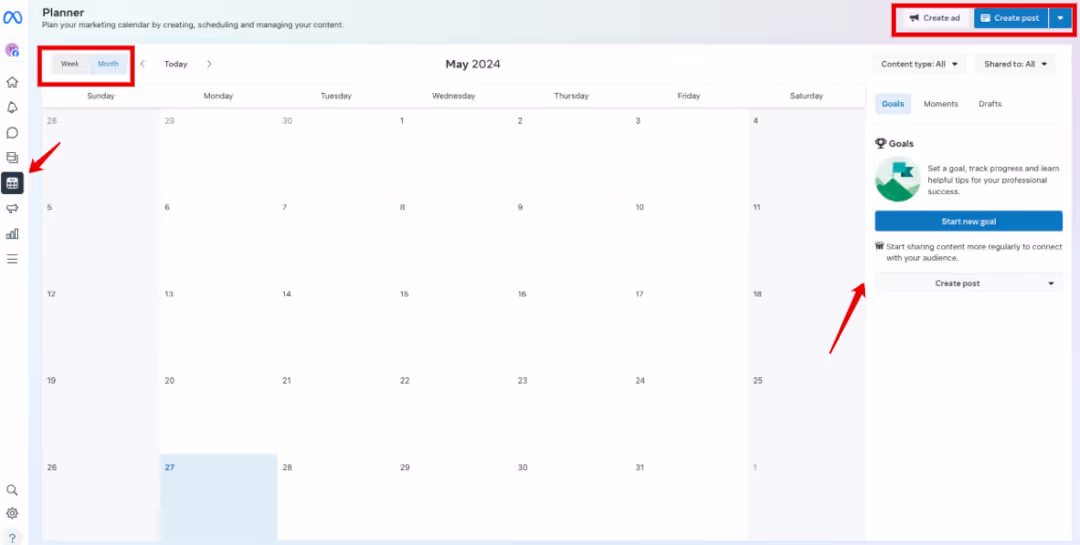
Task: Click Start new goal button
Action: pos(968,221)
